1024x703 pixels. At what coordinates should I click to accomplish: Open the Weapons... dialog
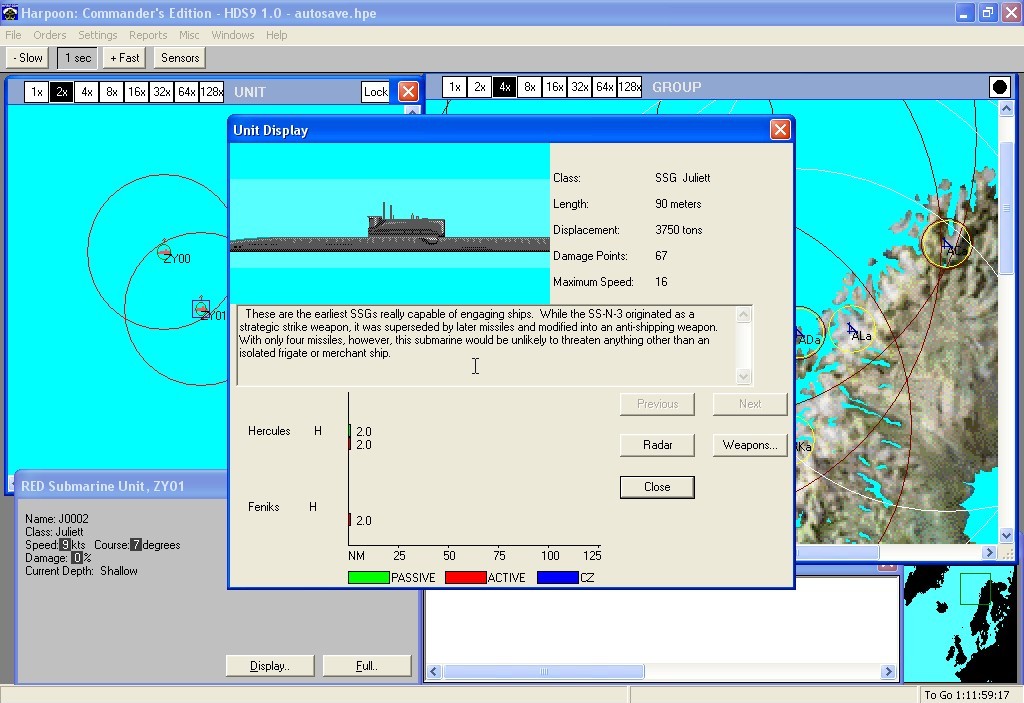pos(750,445)
